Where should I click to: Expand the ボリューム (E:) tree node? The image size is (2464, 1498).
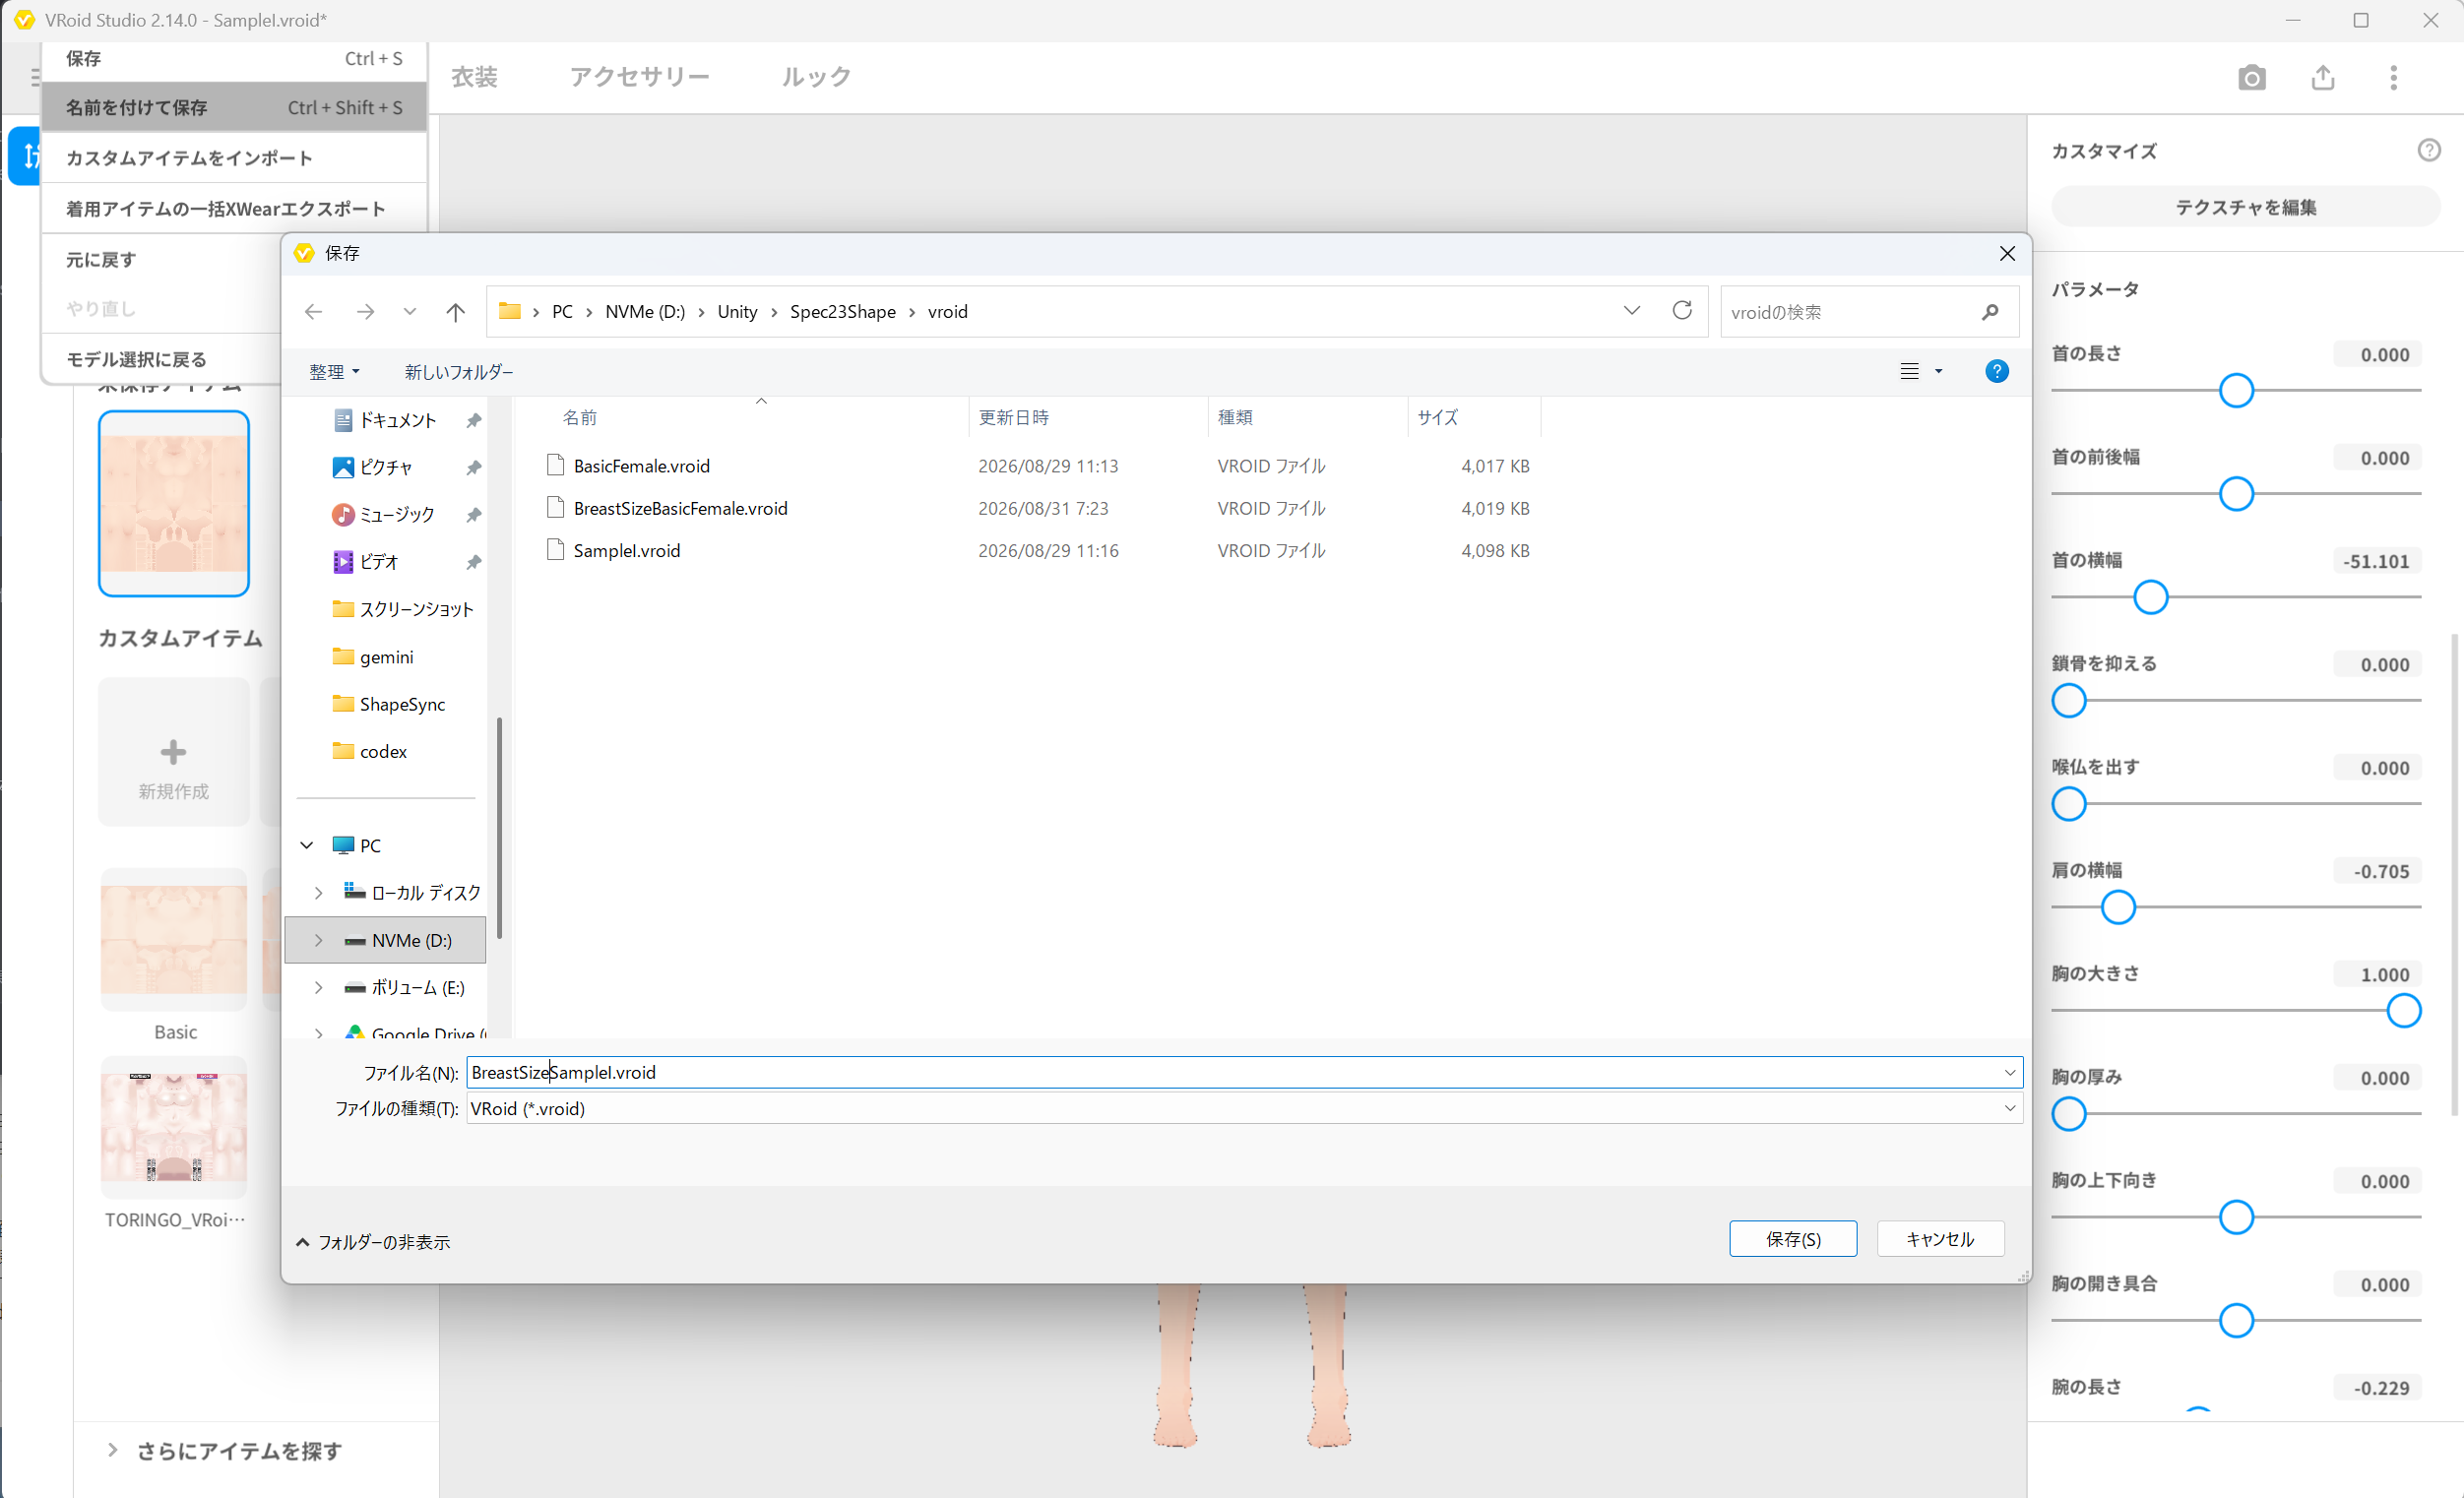tap(318, 987)
